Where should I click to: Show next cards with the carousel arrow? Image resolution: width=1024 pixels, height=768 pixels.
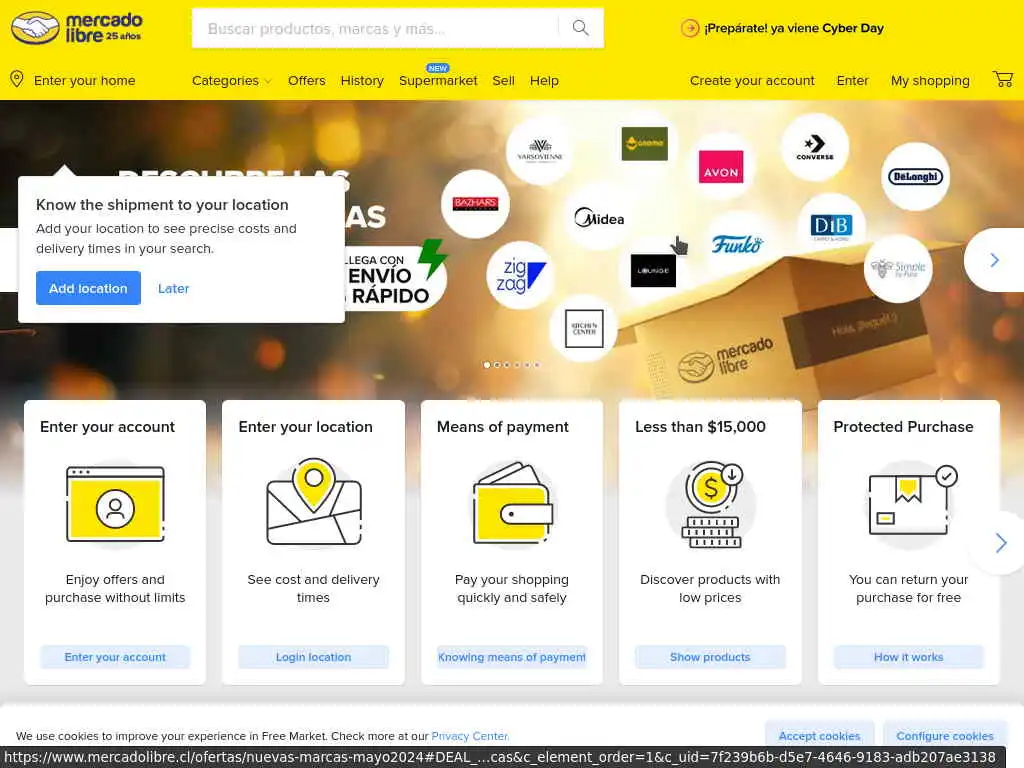[1000, 543]
